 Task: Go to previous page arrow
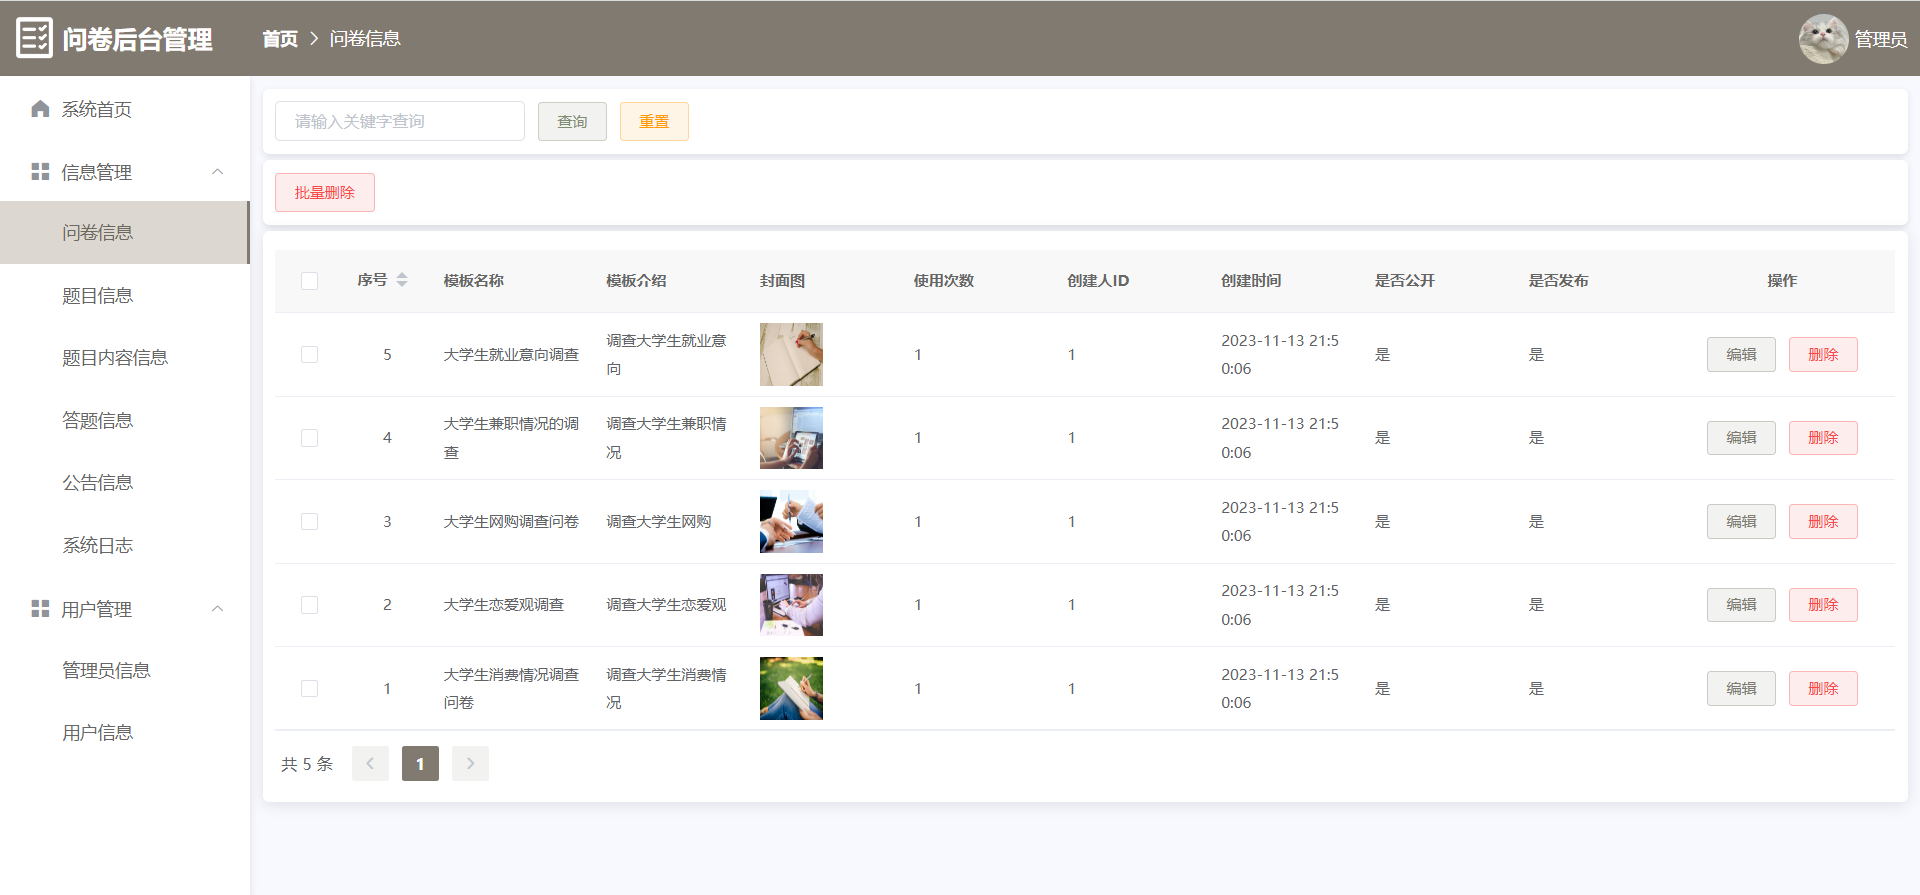[370, 764]
